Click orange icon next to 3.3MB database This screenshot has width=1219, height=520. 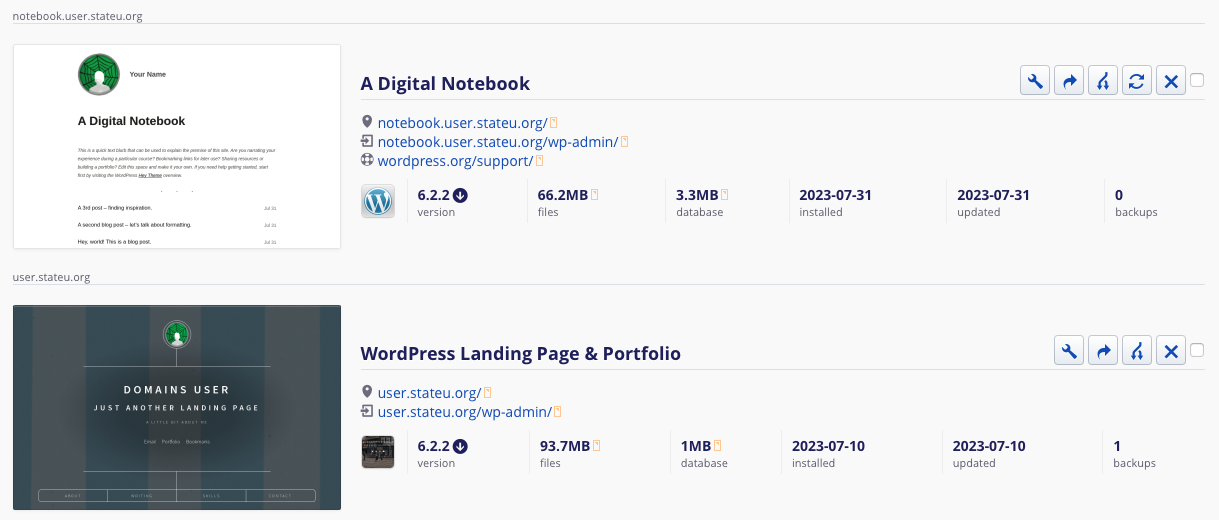point(725,195)
